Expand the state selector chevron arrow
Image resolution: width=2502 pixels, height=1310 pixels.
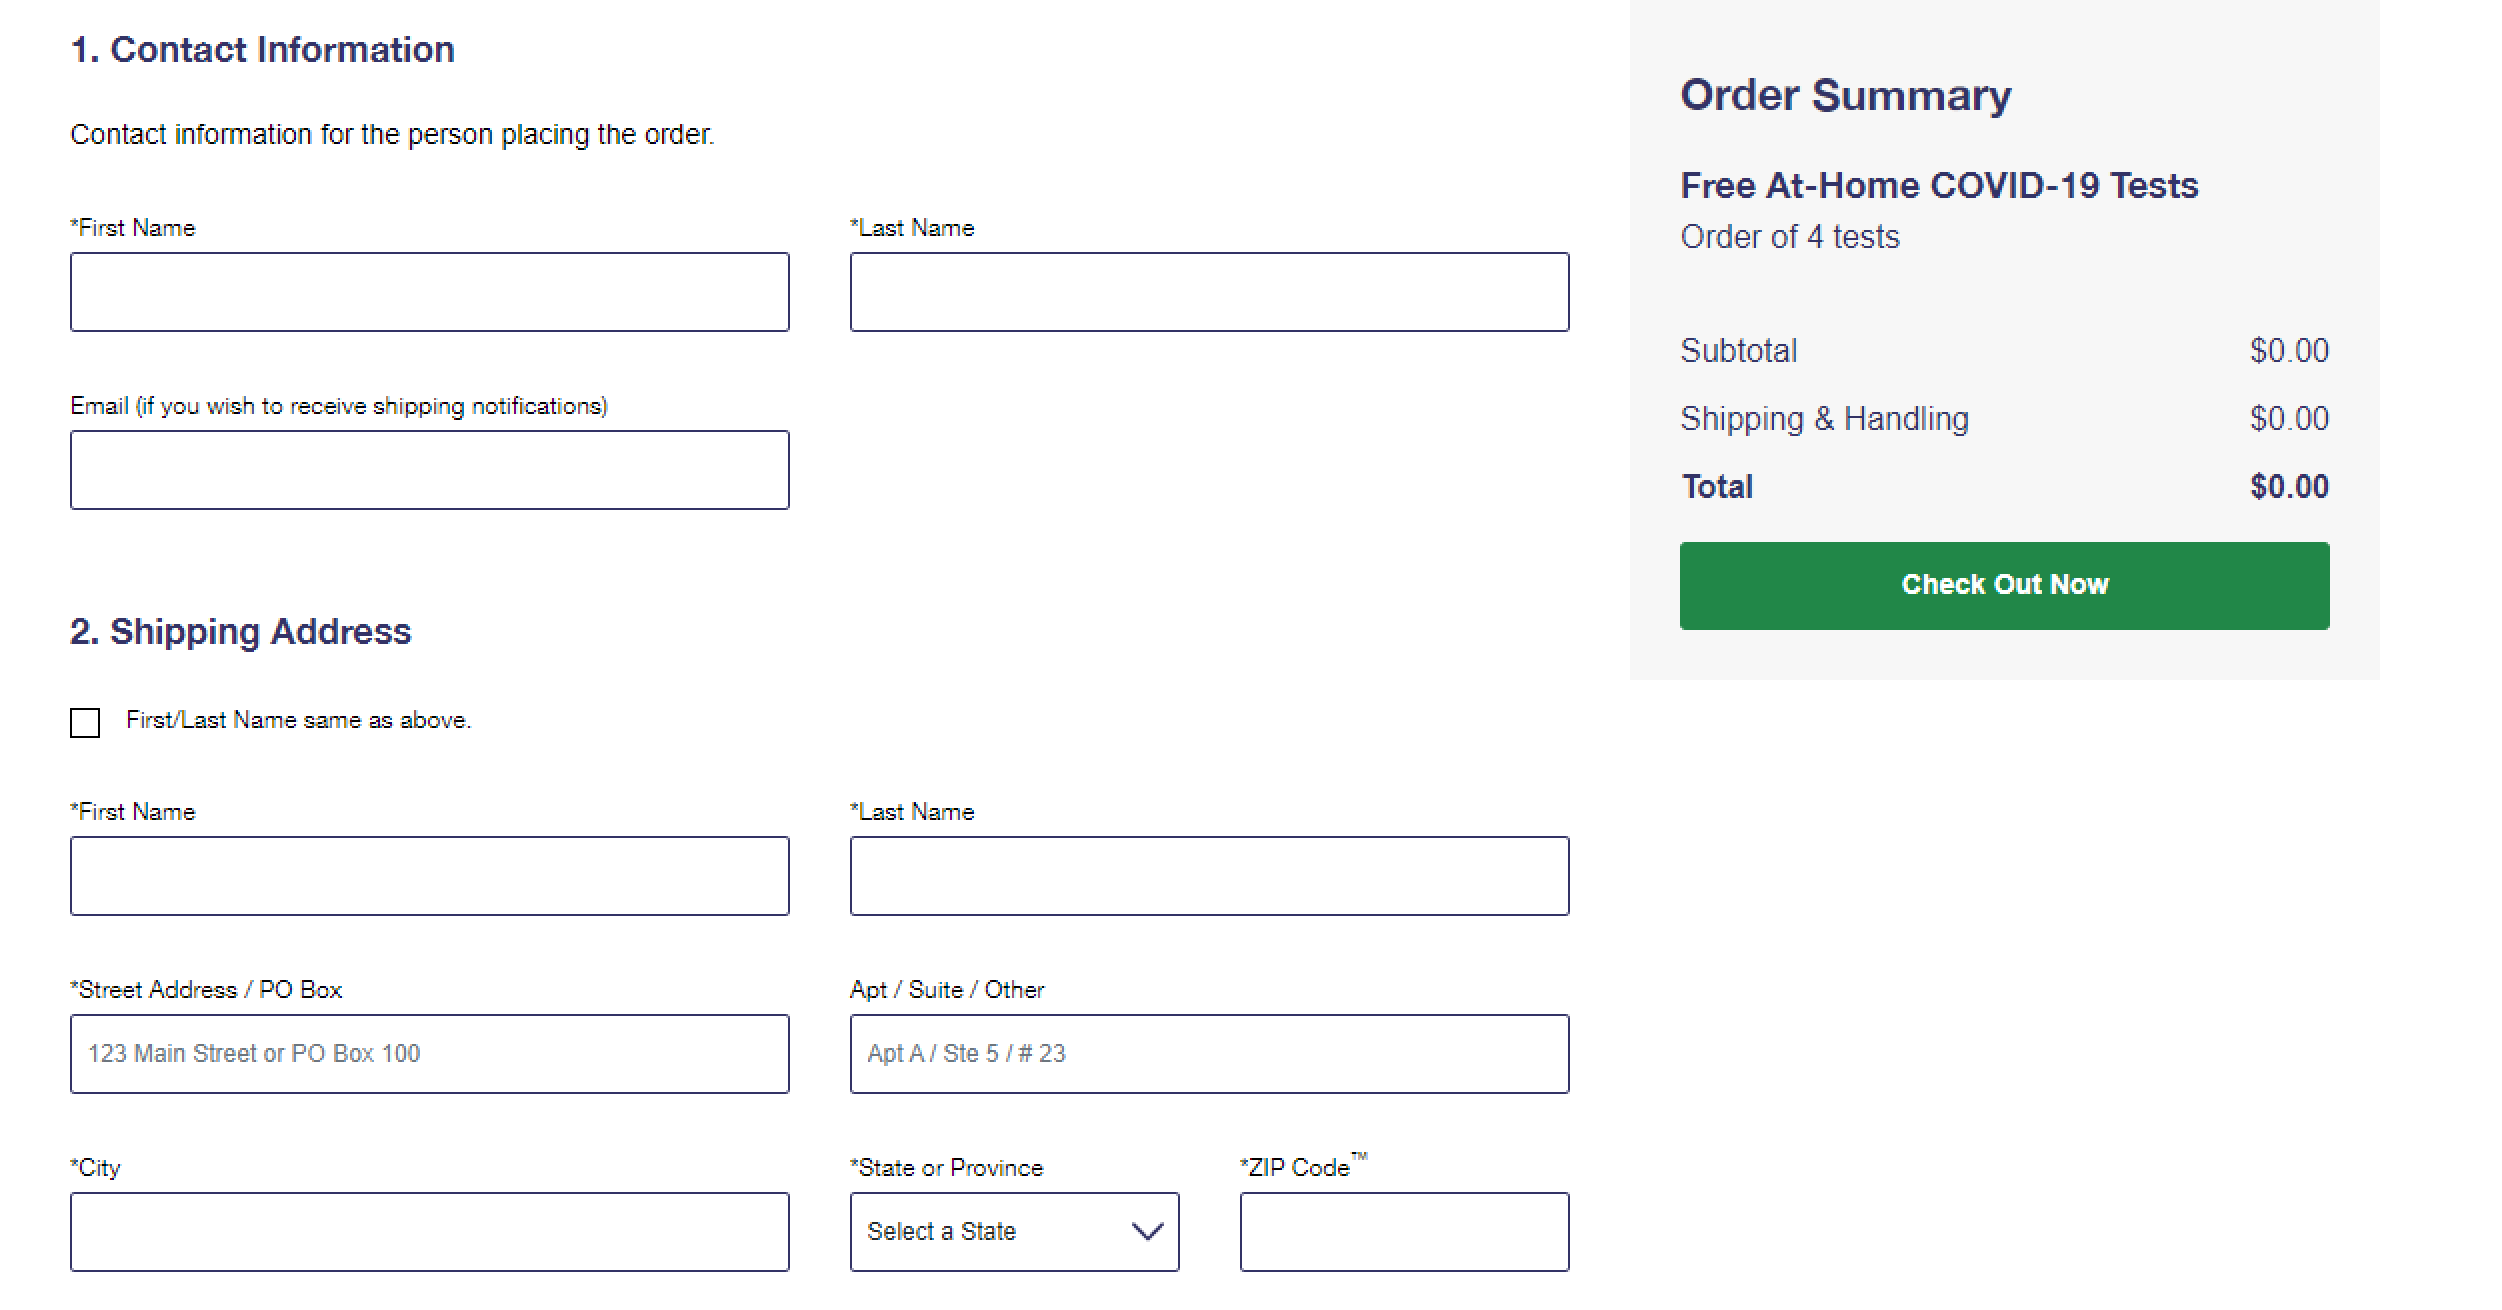point(1146,1231)
